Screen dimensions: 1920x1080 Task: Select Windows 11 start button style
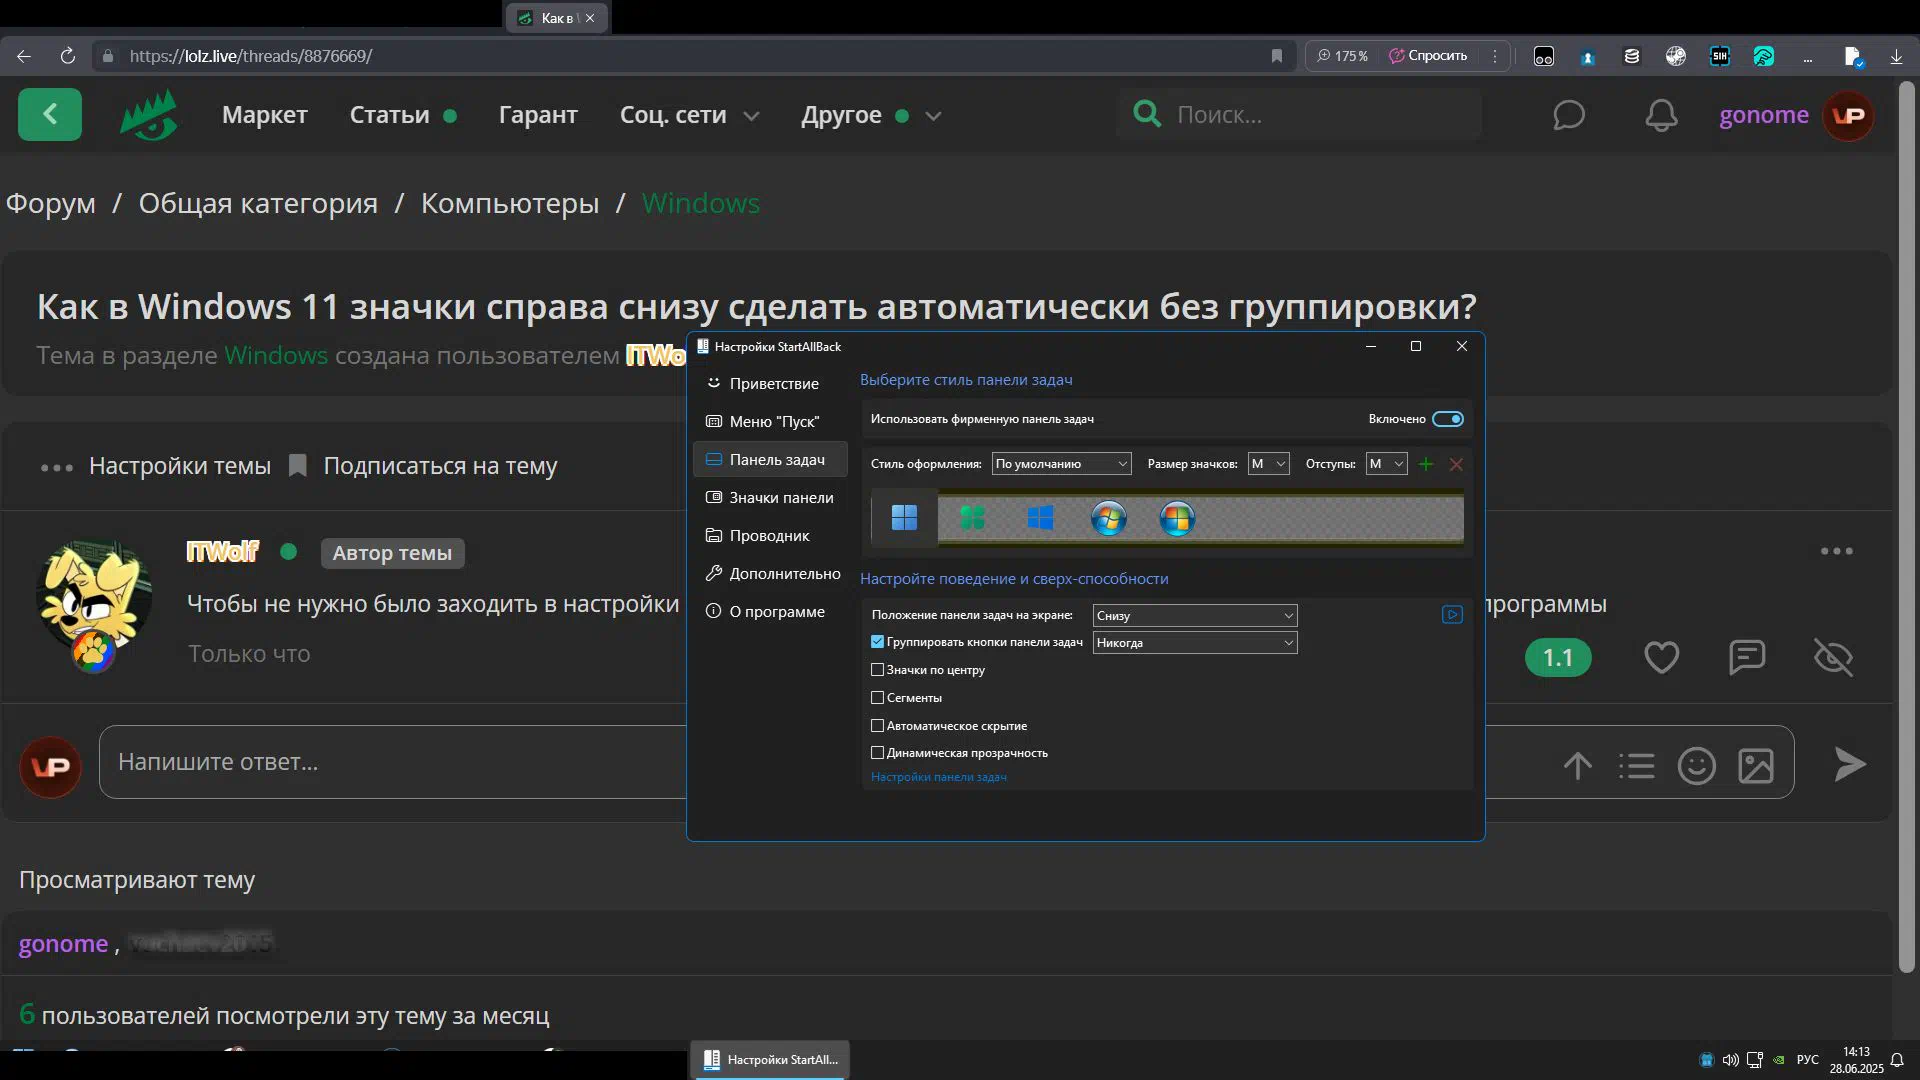(x=904, y=518)
